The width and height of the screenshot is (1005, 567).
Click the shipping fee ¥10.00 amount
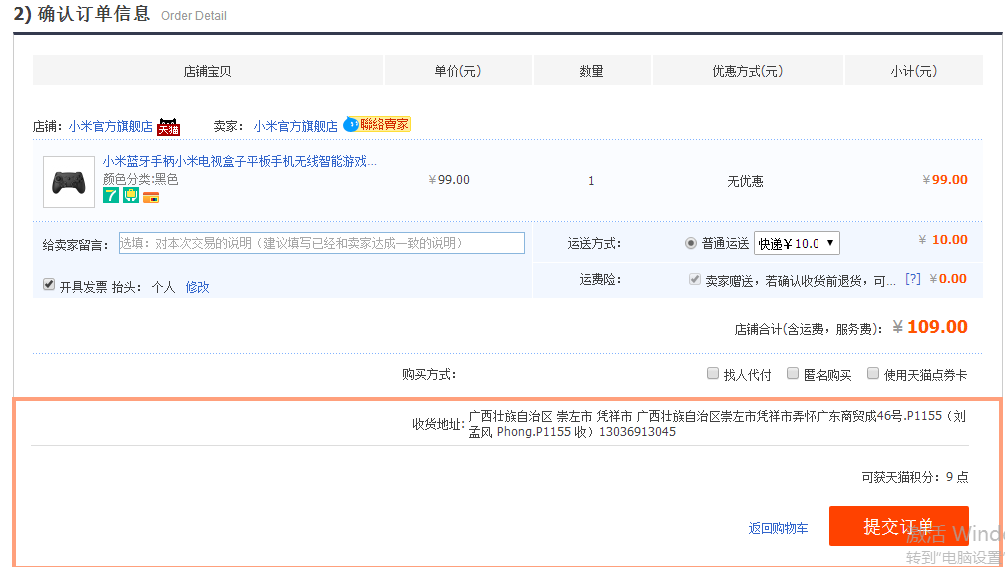pyautogui.click(x=943, y=240)
